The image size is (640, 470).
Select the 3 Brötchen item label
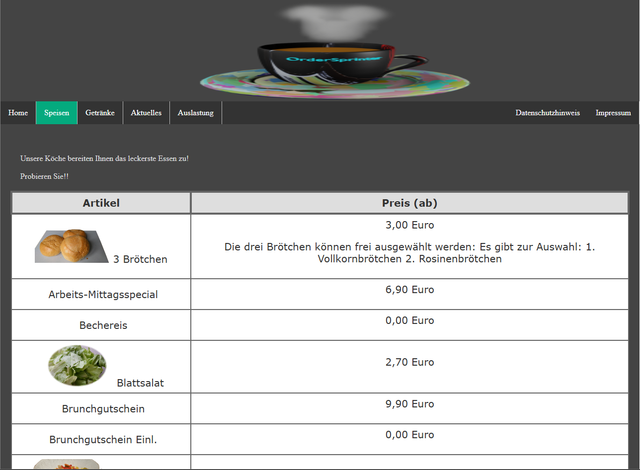[140, 259]
